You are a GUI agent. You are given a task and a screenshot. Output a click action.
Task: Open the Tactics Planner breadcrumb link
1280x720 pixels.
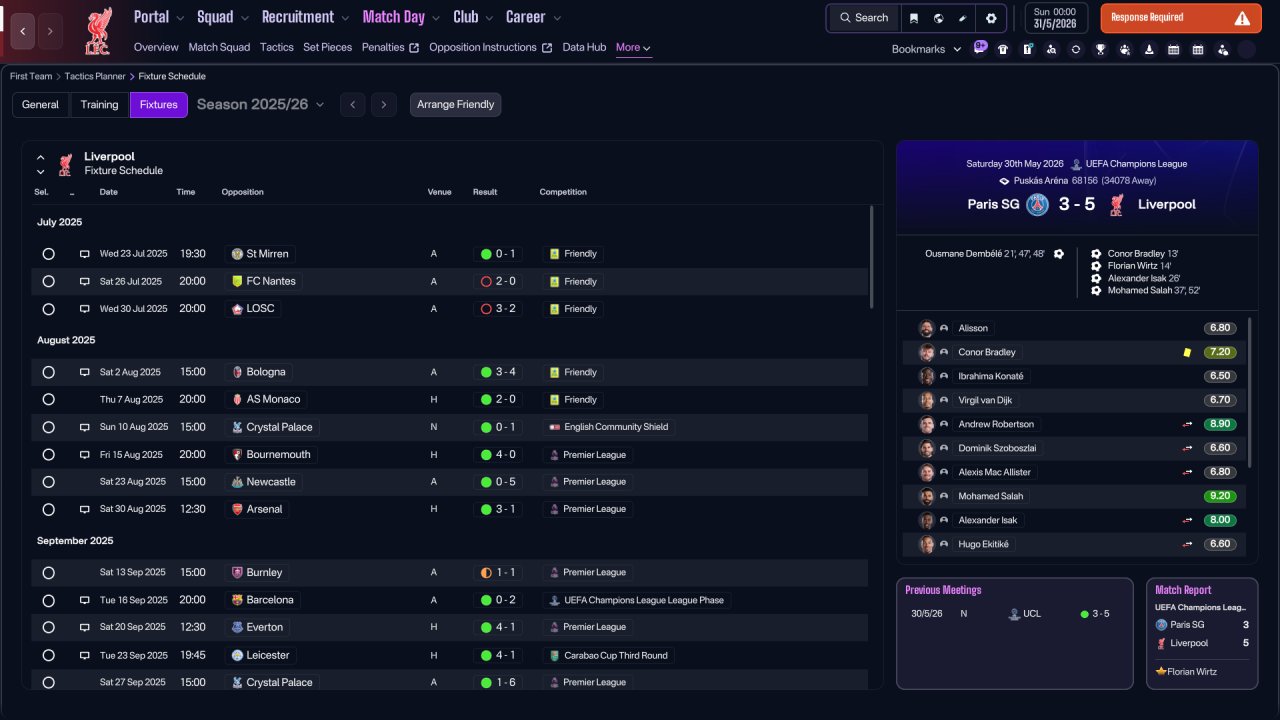tap(95, 76)
